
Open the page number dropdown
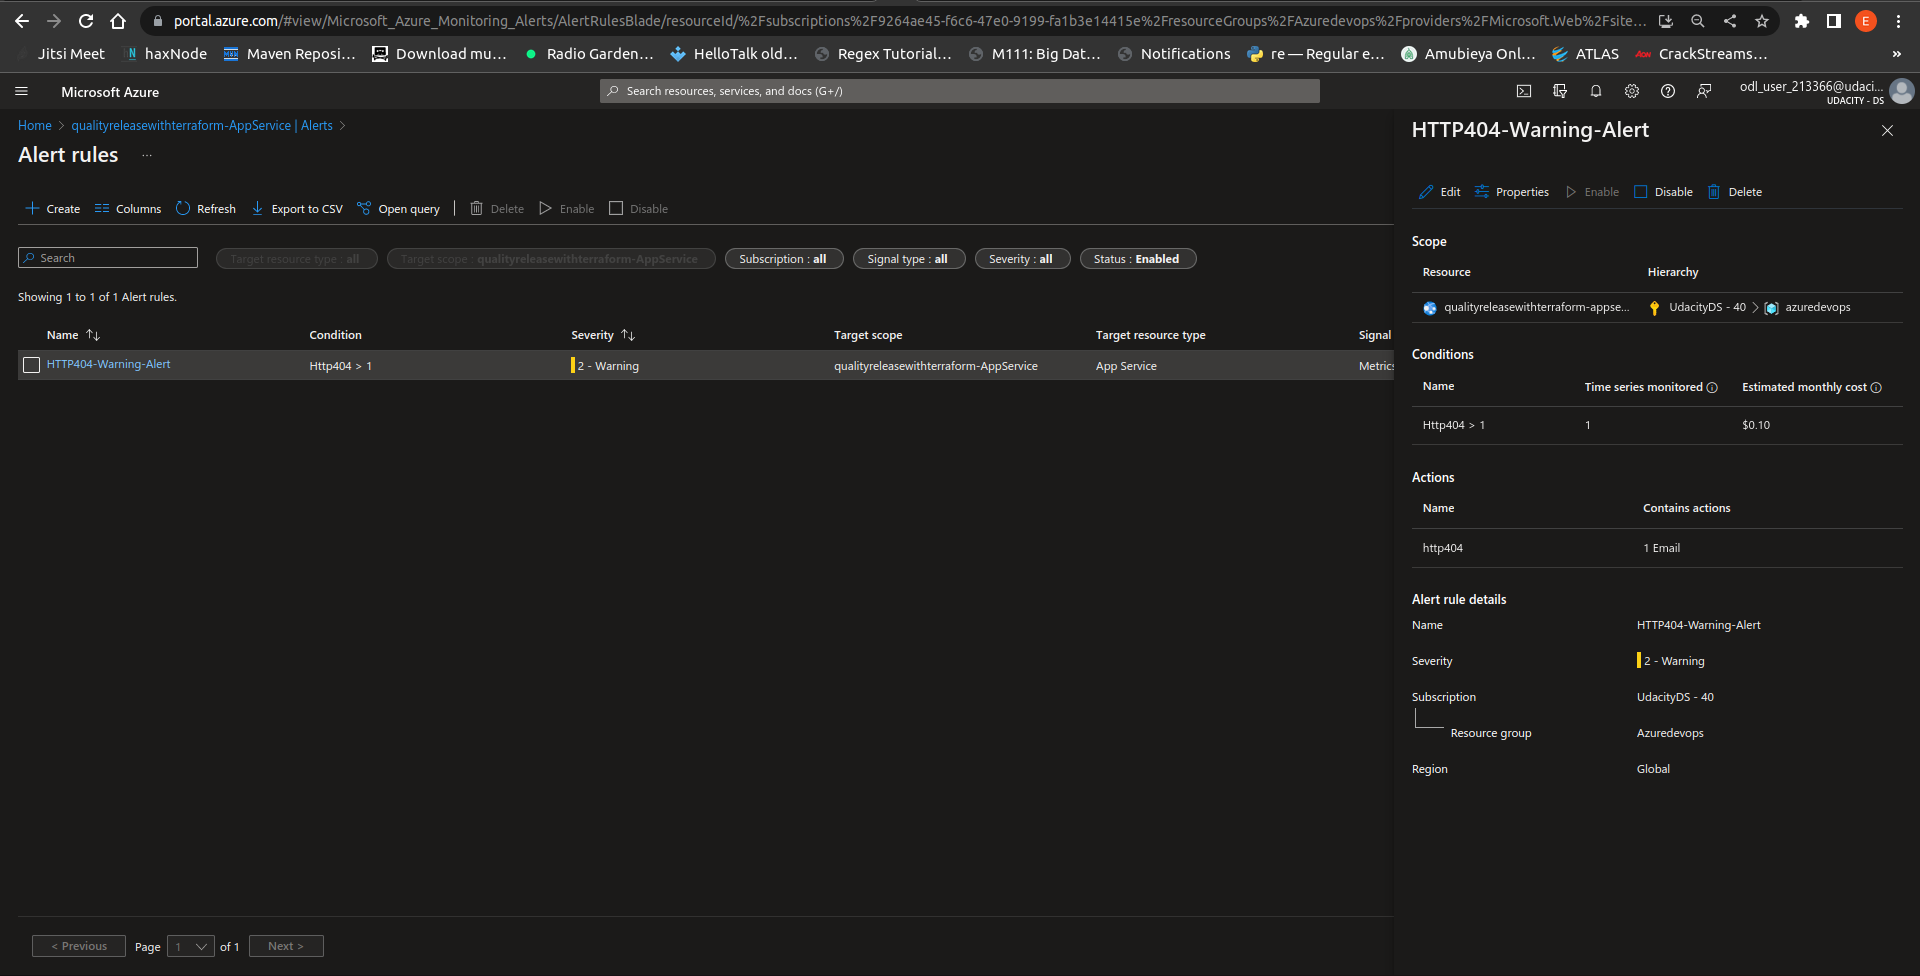[x=190, y=946]
